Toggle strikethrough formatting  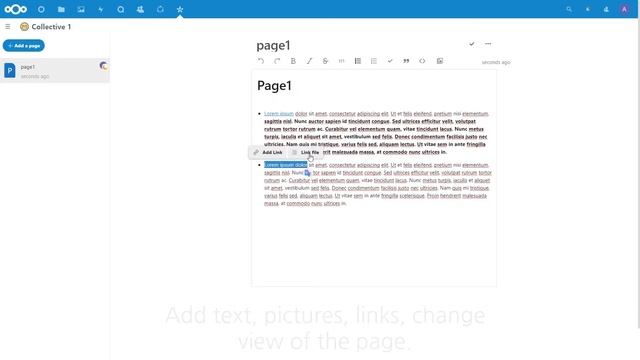tap(325, 61)
